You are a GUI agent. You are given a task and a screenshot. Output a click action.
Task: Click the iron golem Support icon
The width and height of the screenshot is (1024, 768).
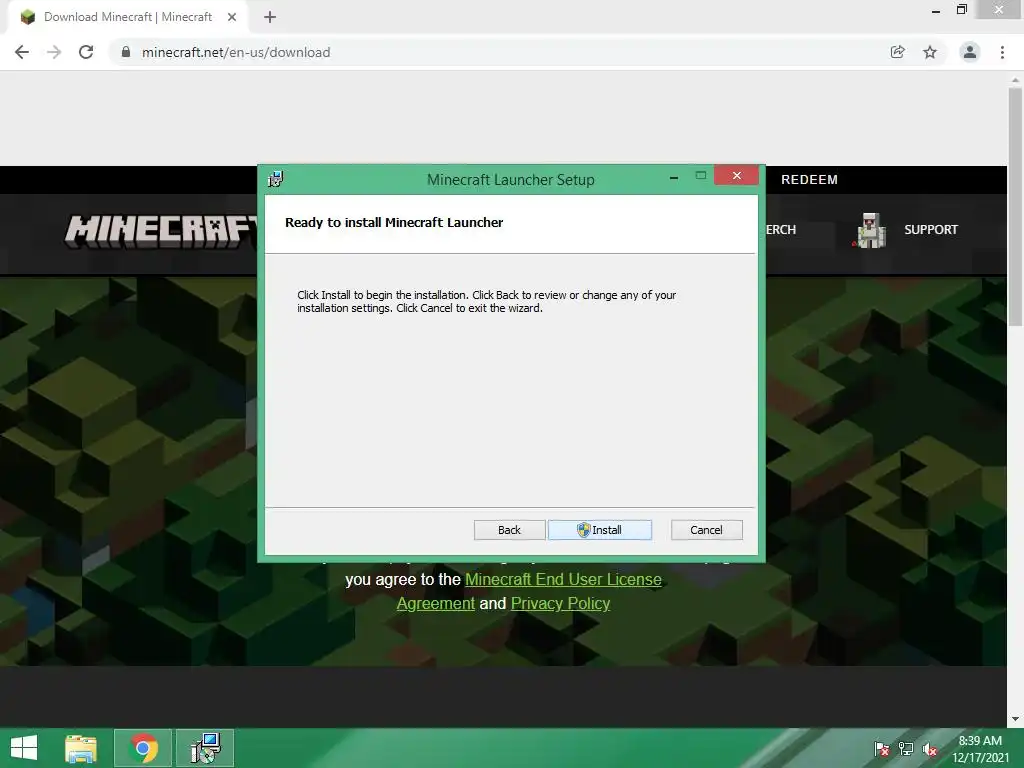(871, 231)
